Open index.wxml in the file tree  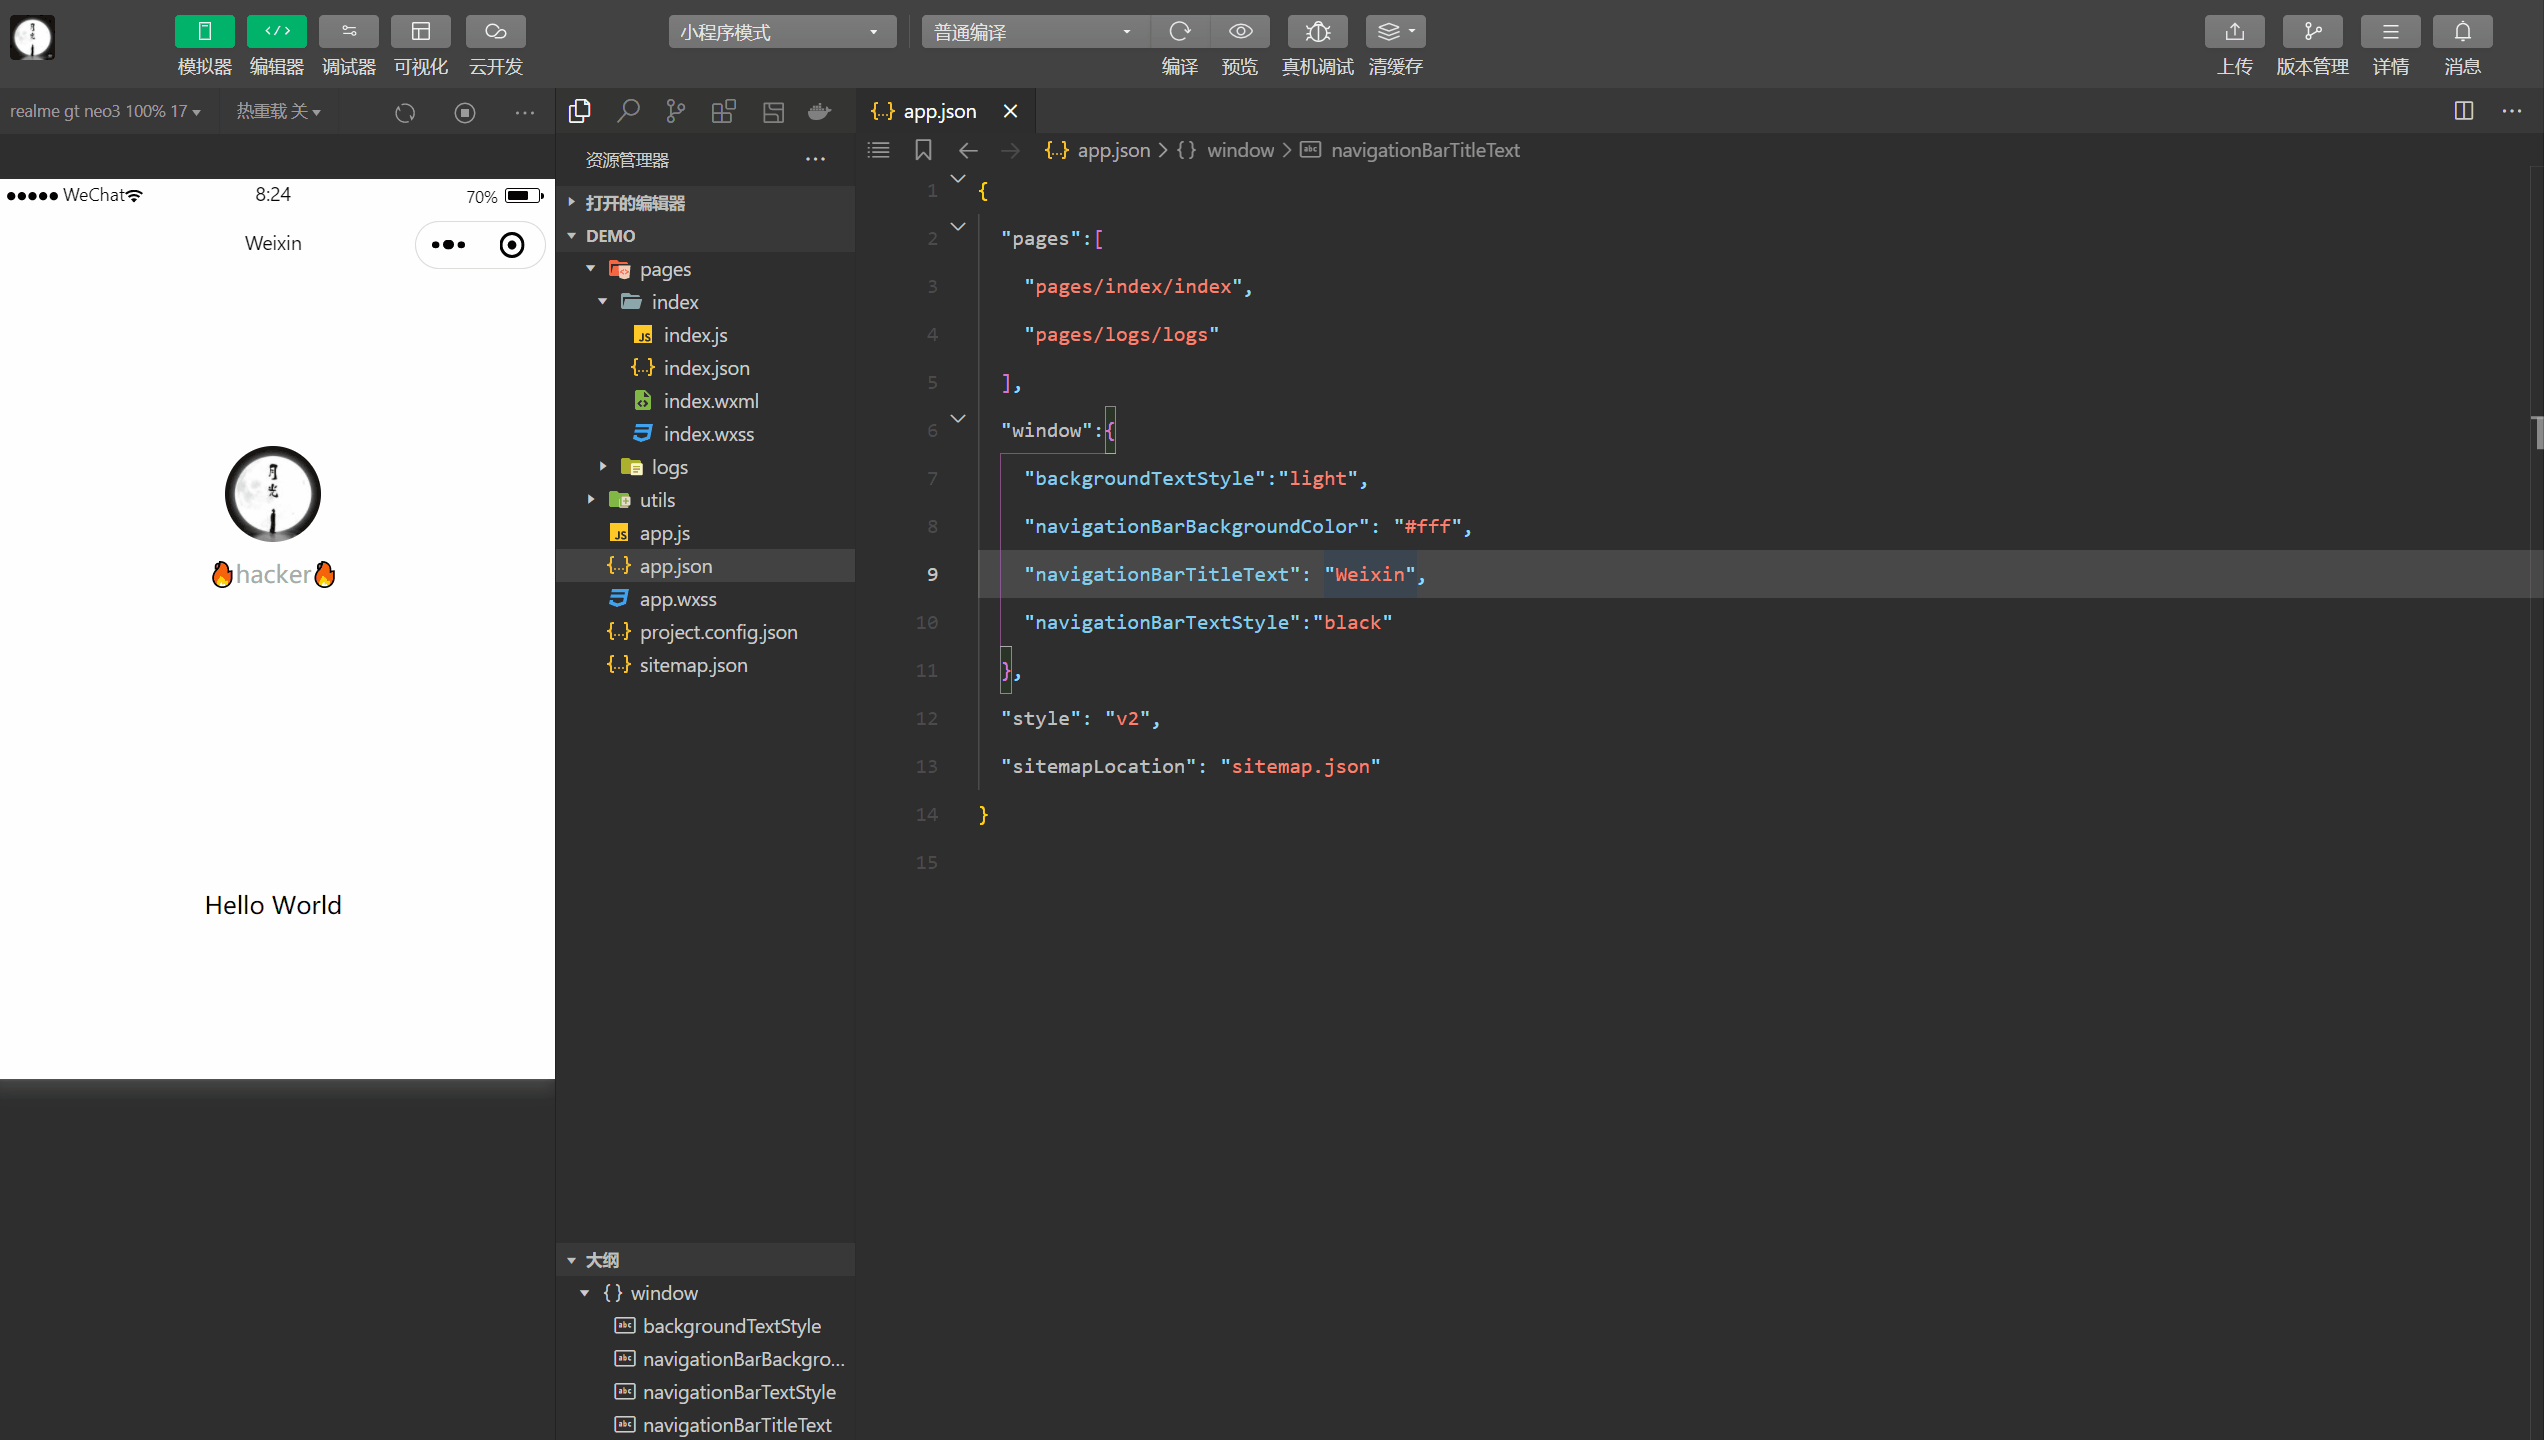tap(710, 401)
